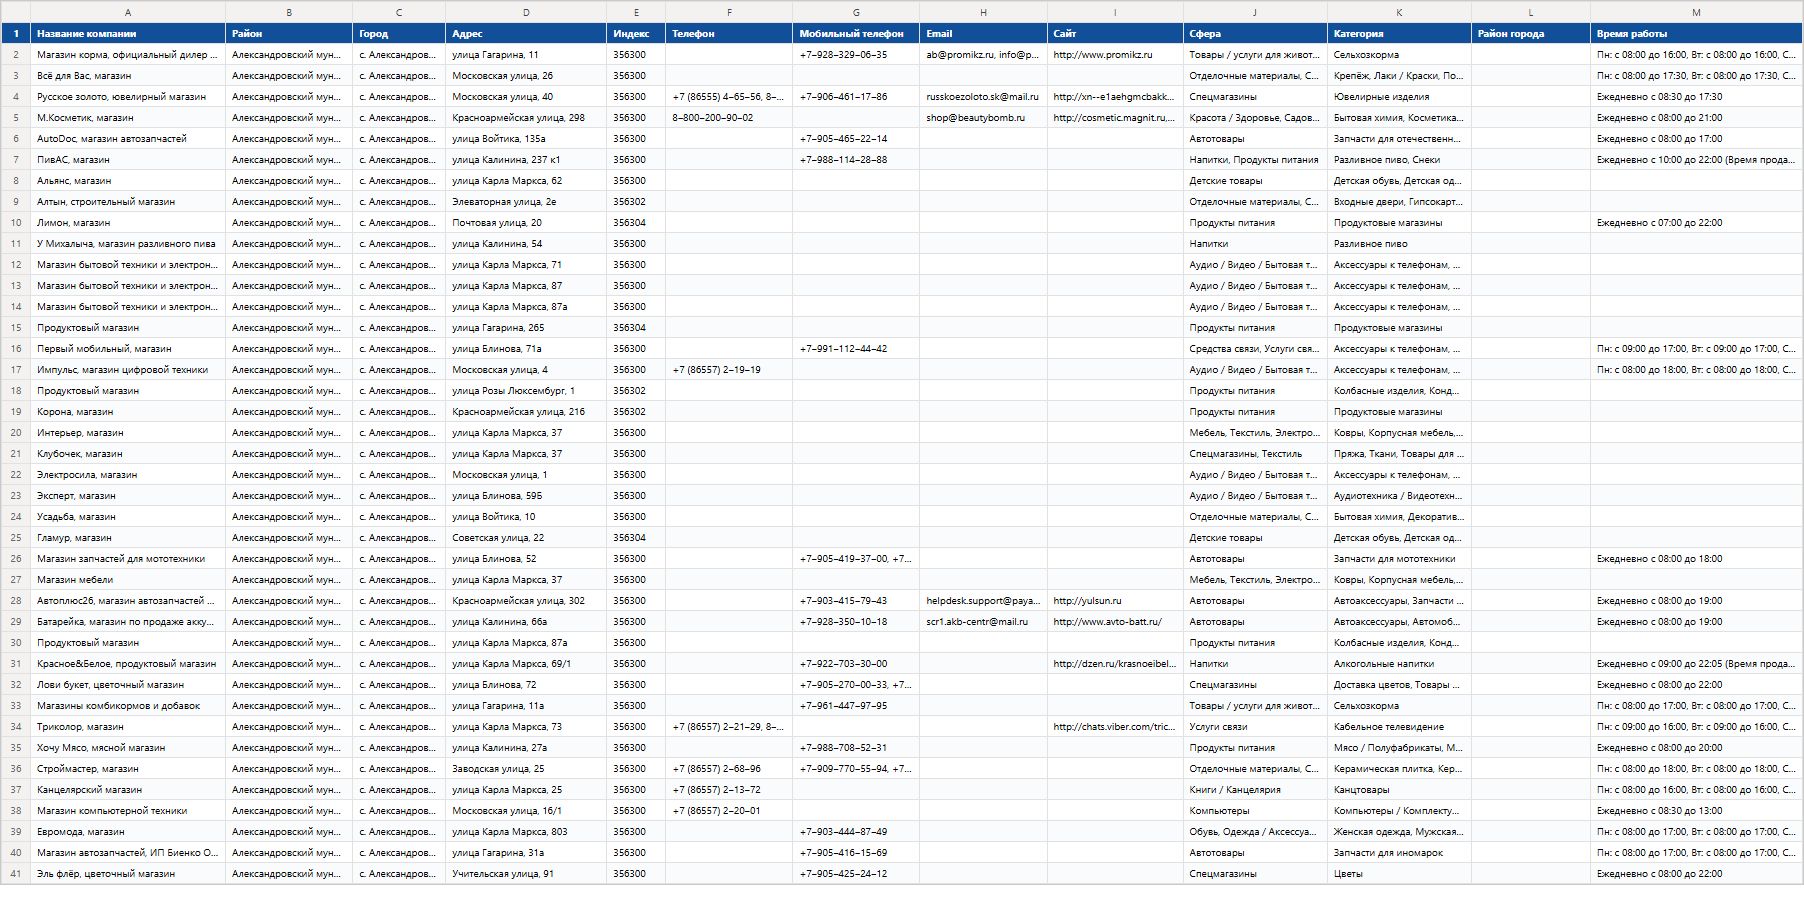Select email cell "russkoezoloto.sk@mail.ru"

click(x=983, y=97)
